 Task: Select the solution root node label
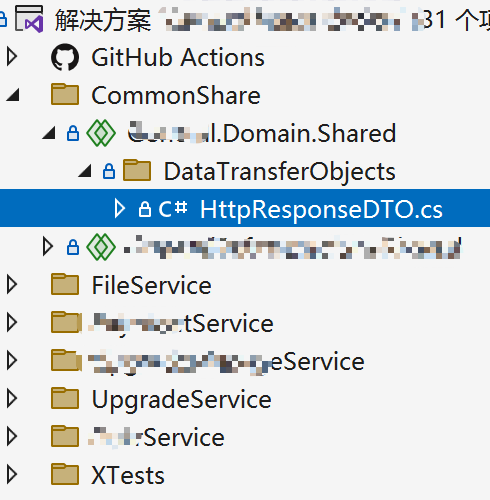point(103,20)
